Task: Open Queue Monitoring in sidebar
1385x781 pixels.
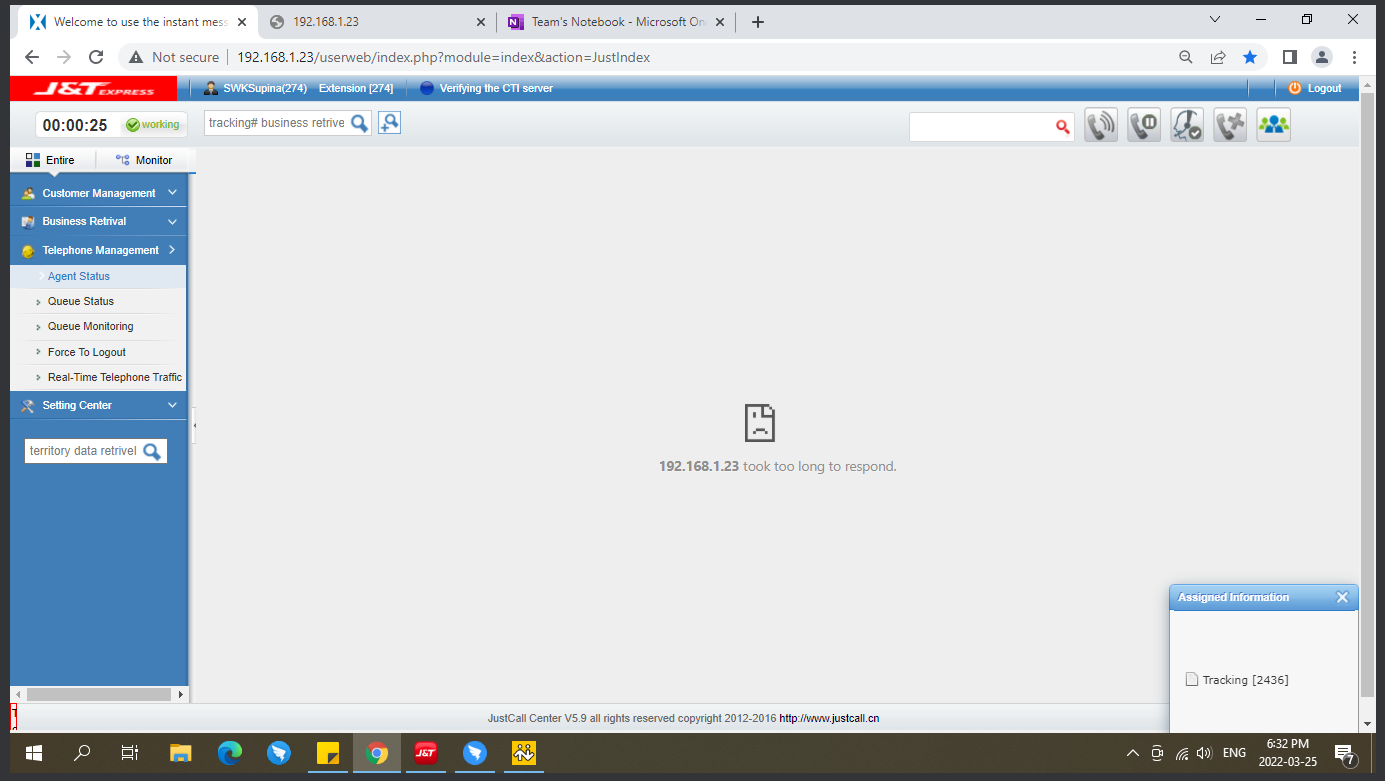Action: pyautogui.click(x=90, y=326)
